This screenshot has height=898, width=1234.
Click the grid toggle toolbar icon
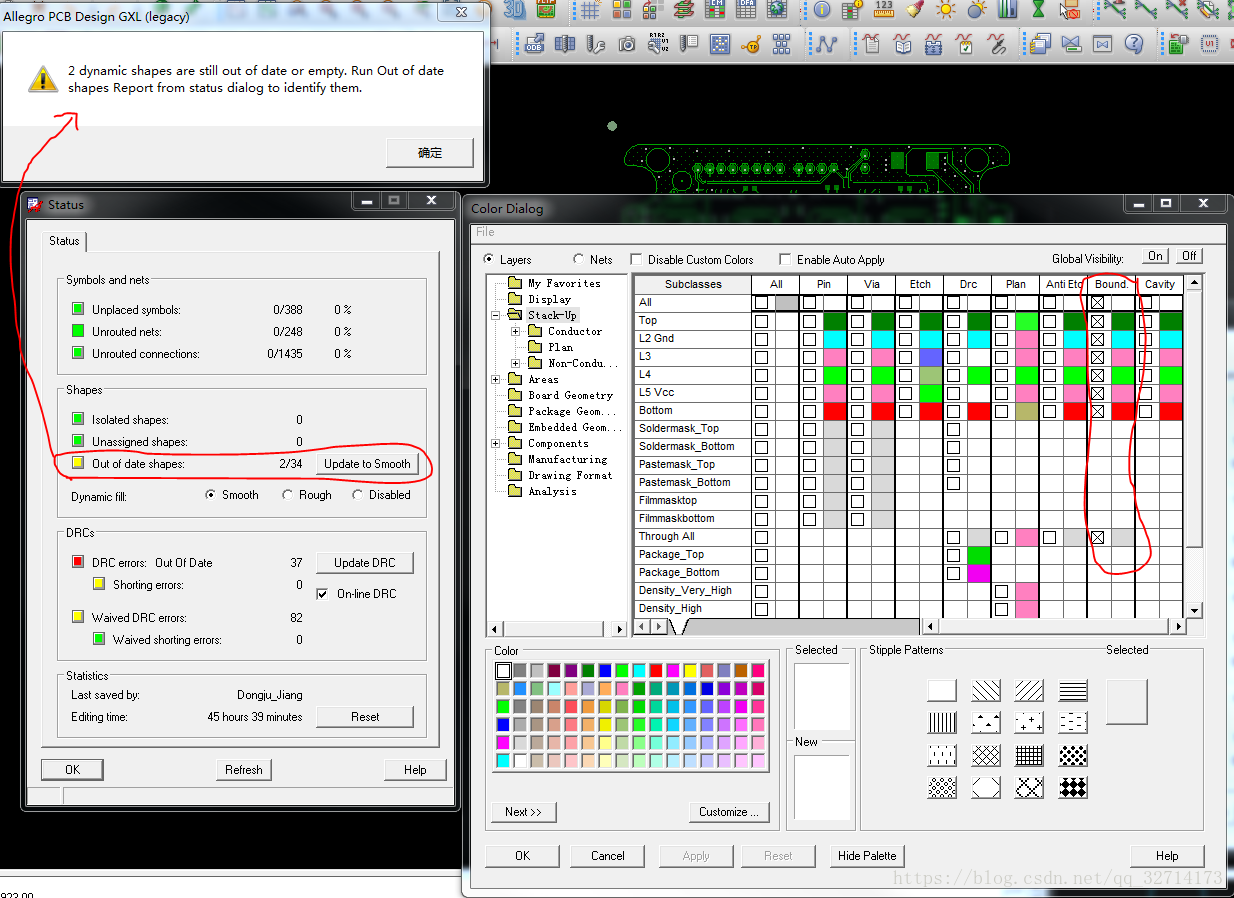pos(590,10)
